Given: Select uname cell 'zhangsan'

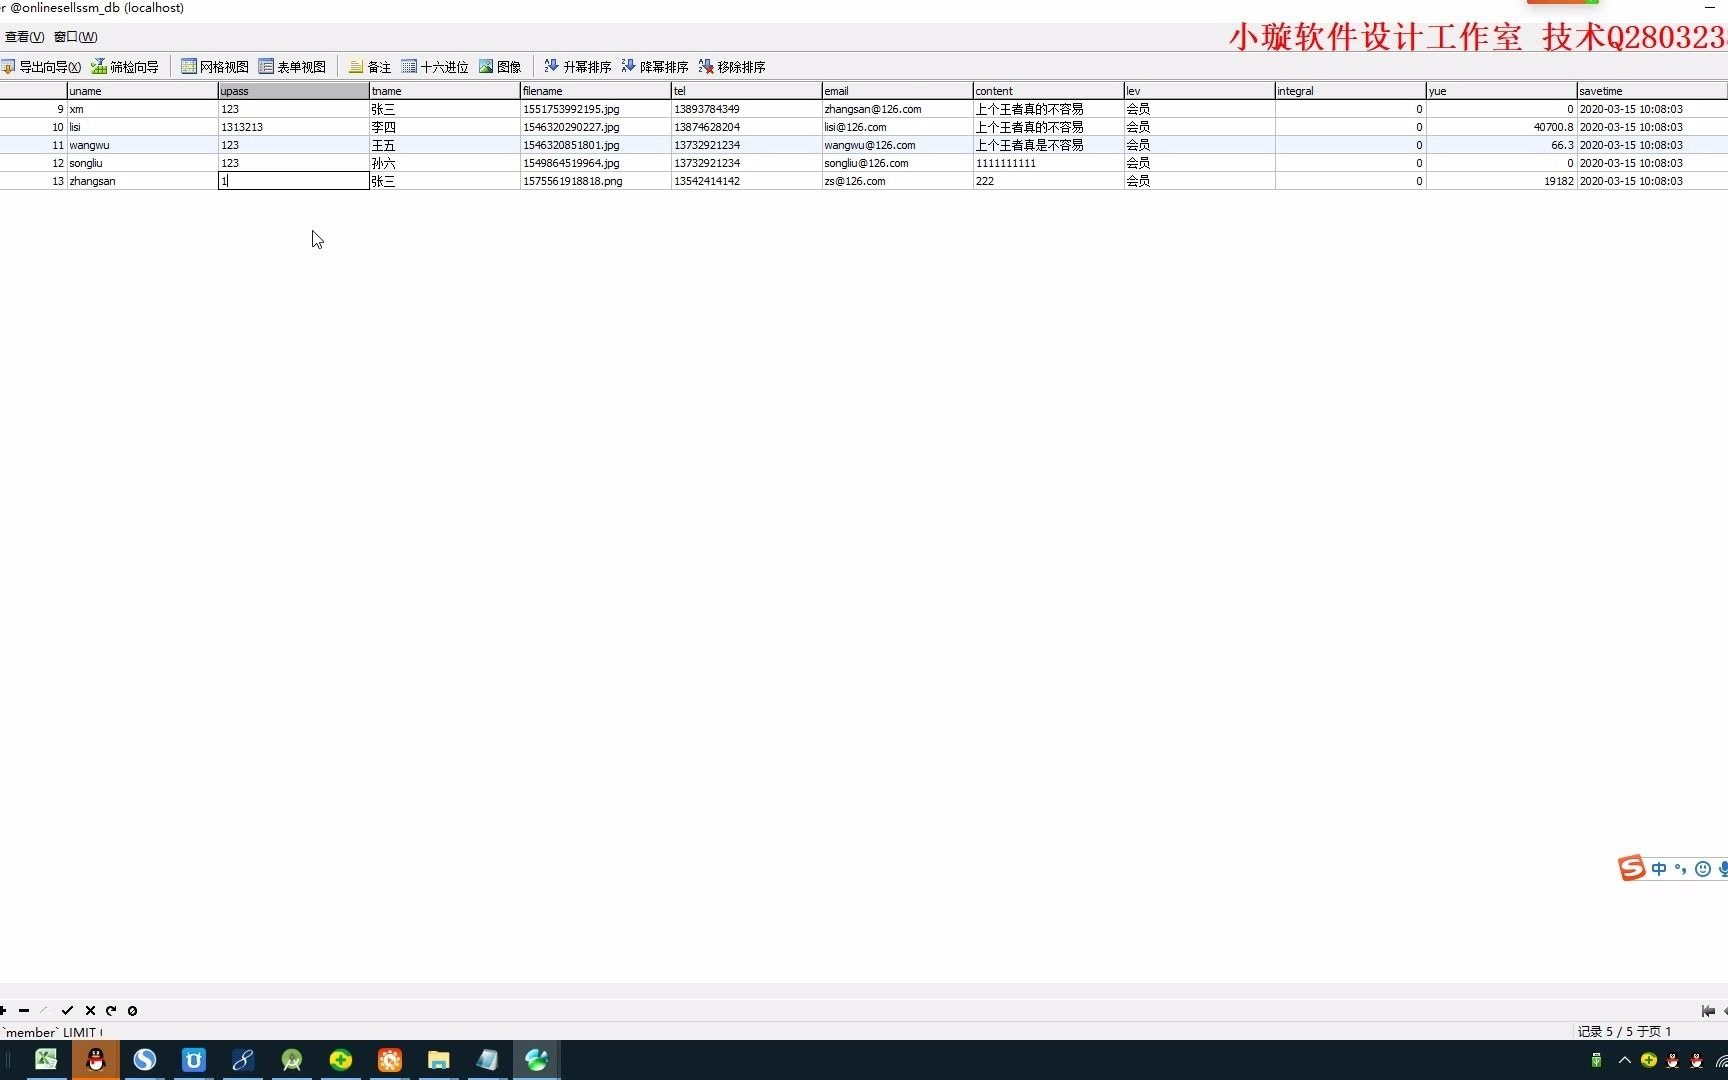Looking at the screenshot, I should click(x=142, y=181).
